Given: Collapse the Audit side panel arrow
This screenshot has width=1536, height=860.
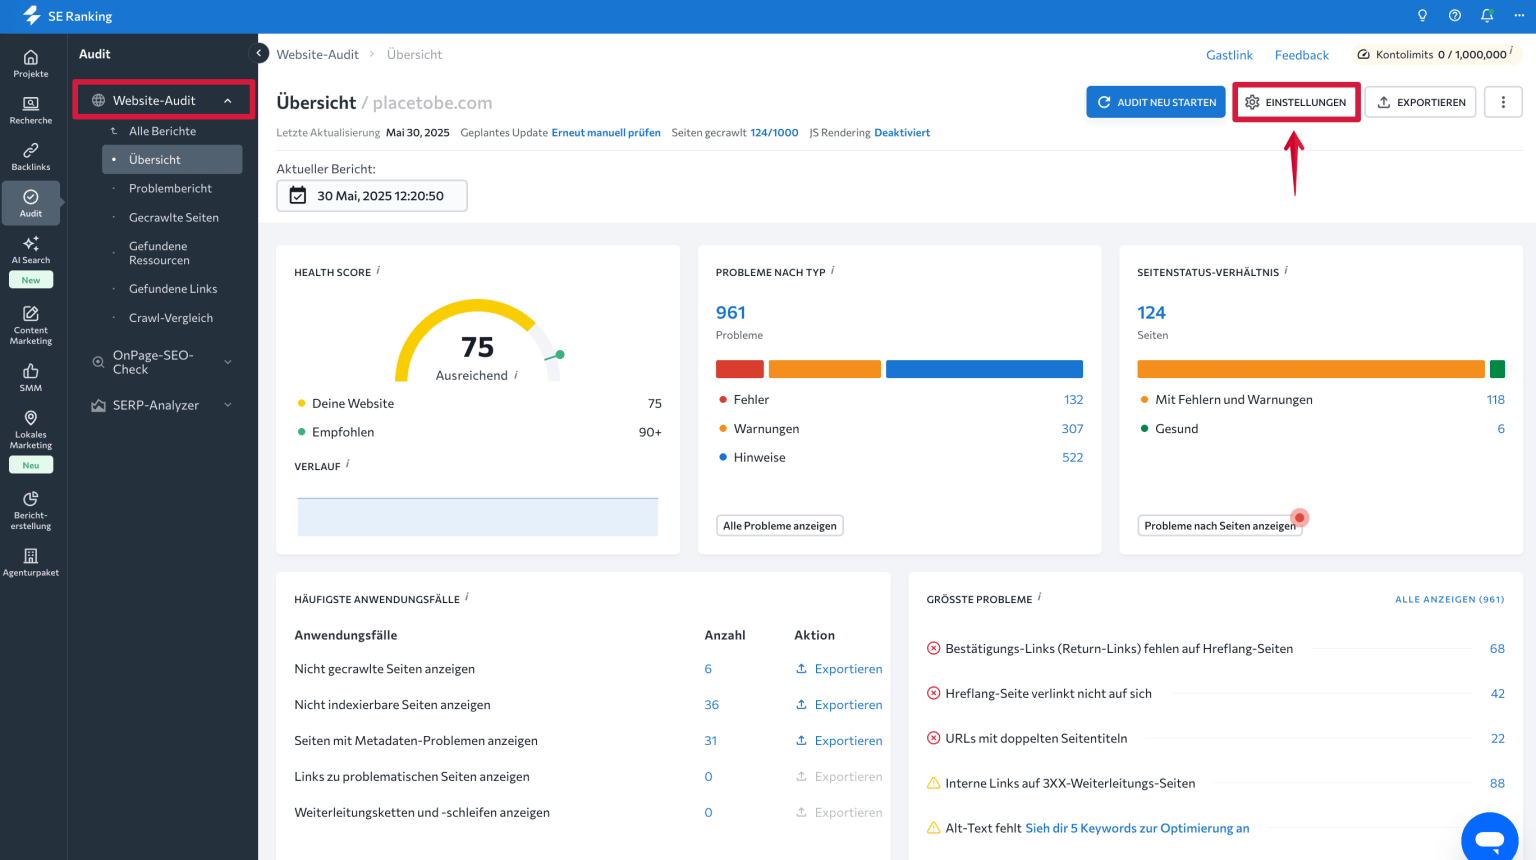Looking at the screenshot, I should pyautogui.click(x=259, y=54).
